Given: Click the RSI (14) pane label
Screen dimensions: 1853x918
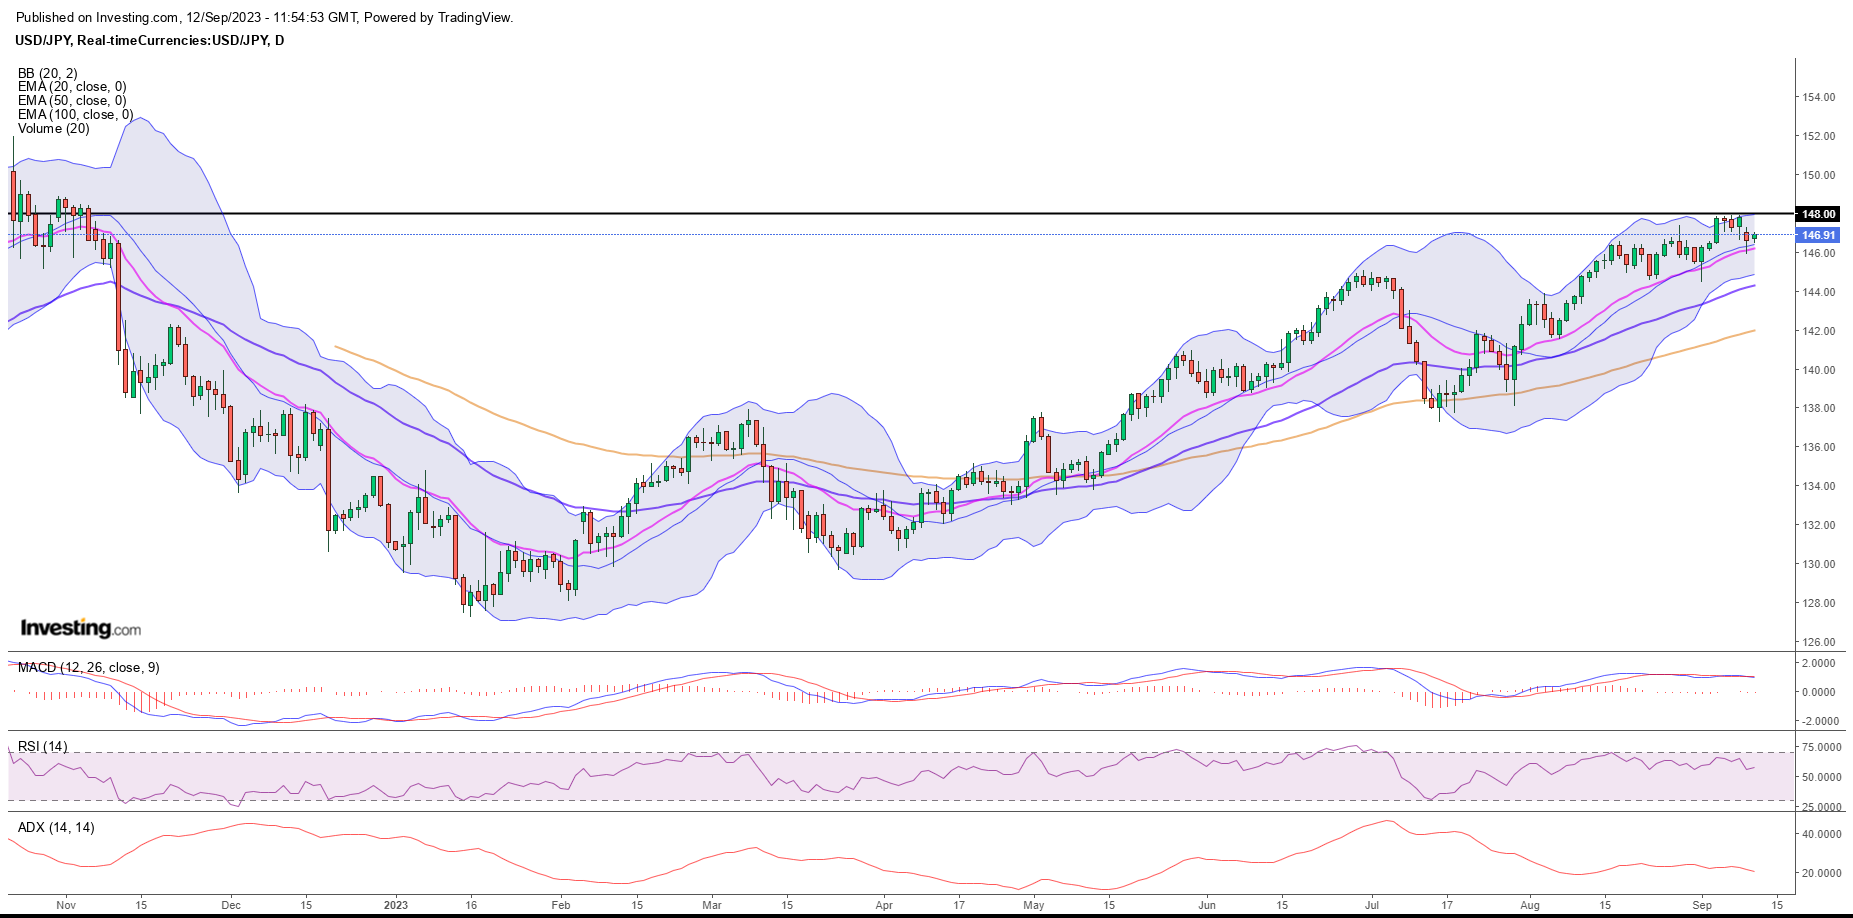Looking at the screenshot, I should click(43, 747).
